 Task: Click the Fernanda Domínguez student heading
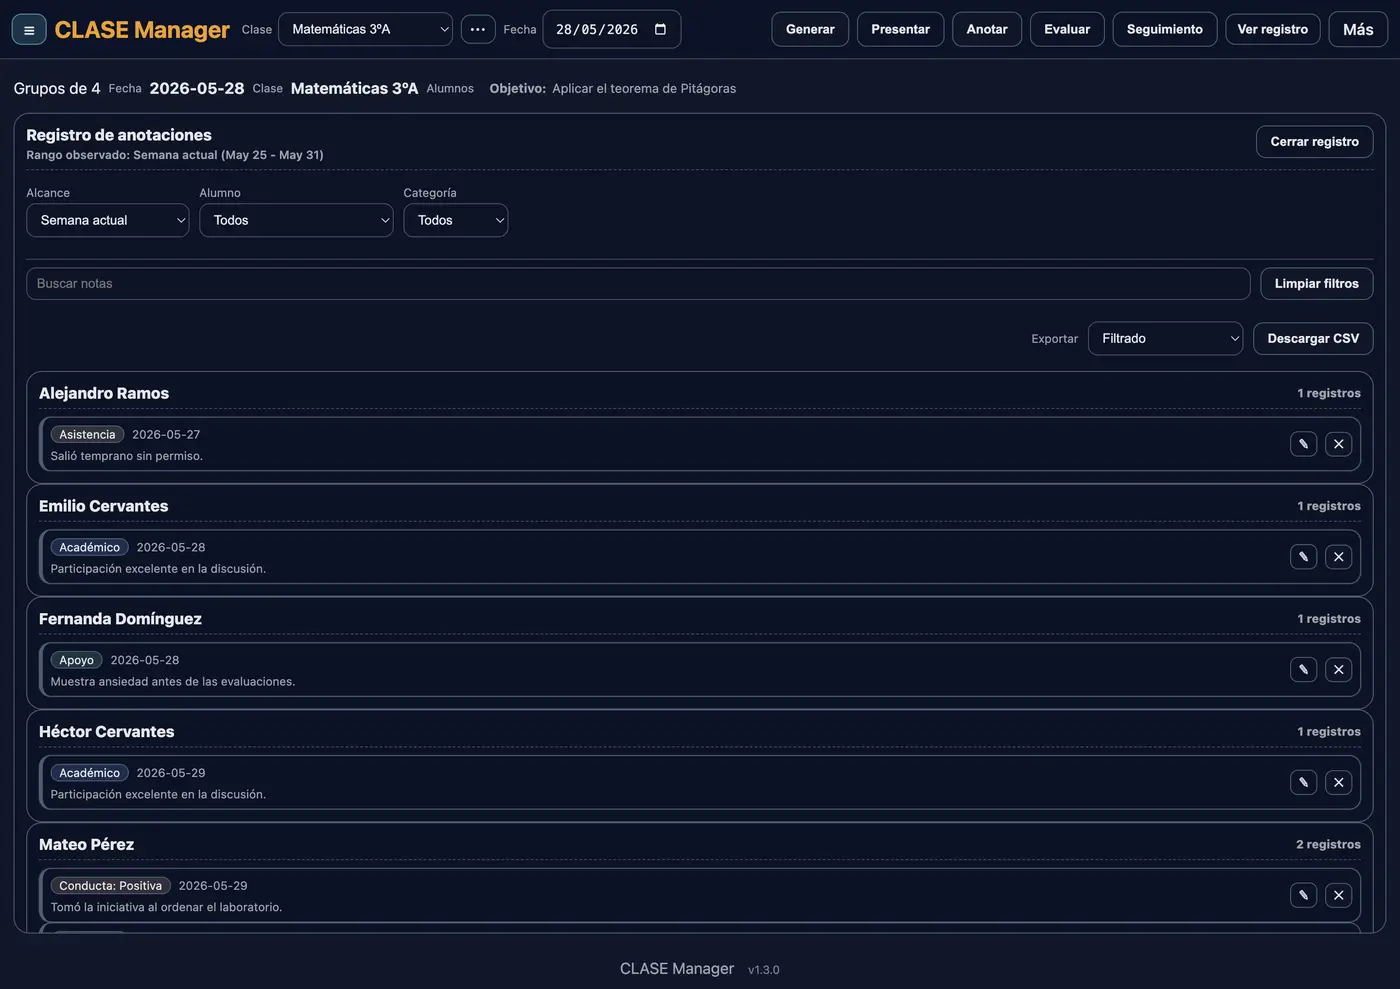point(120,619)
